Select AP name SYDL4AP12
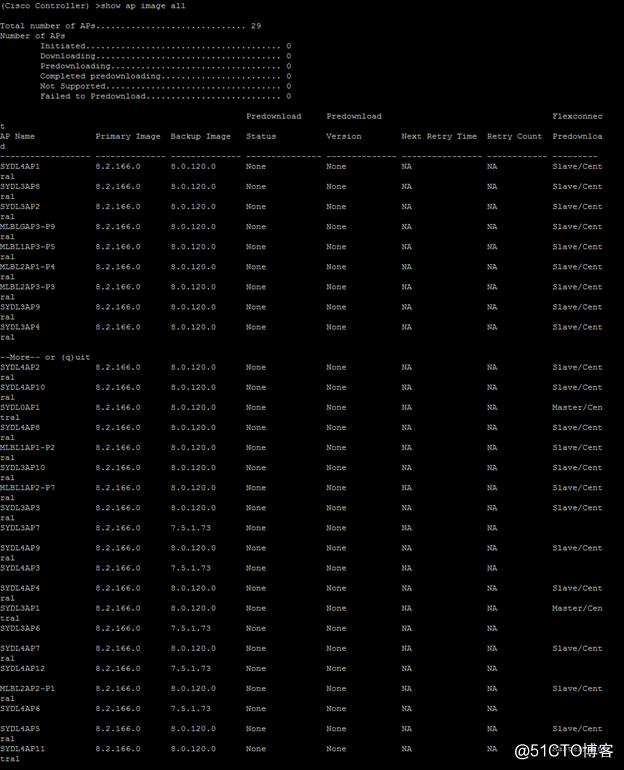624x770 pixels. point(22,669)
